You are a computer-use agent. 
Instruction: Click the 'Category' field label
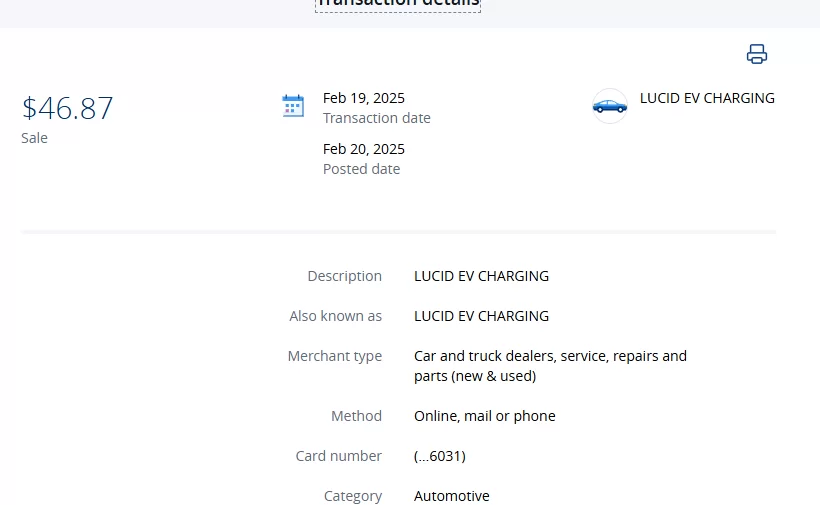[x=353, y=496]
